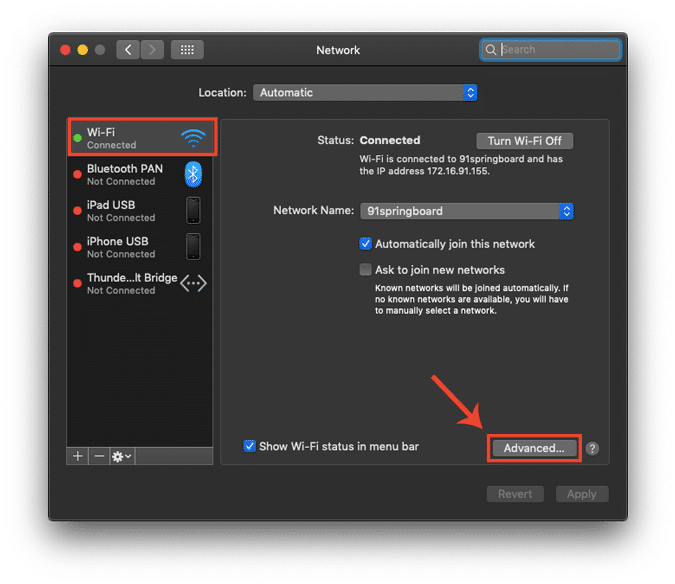Enable Ask to join new networks
This screenshot has height=584, width=675.
pyautogui.click(x=365, y=270)
